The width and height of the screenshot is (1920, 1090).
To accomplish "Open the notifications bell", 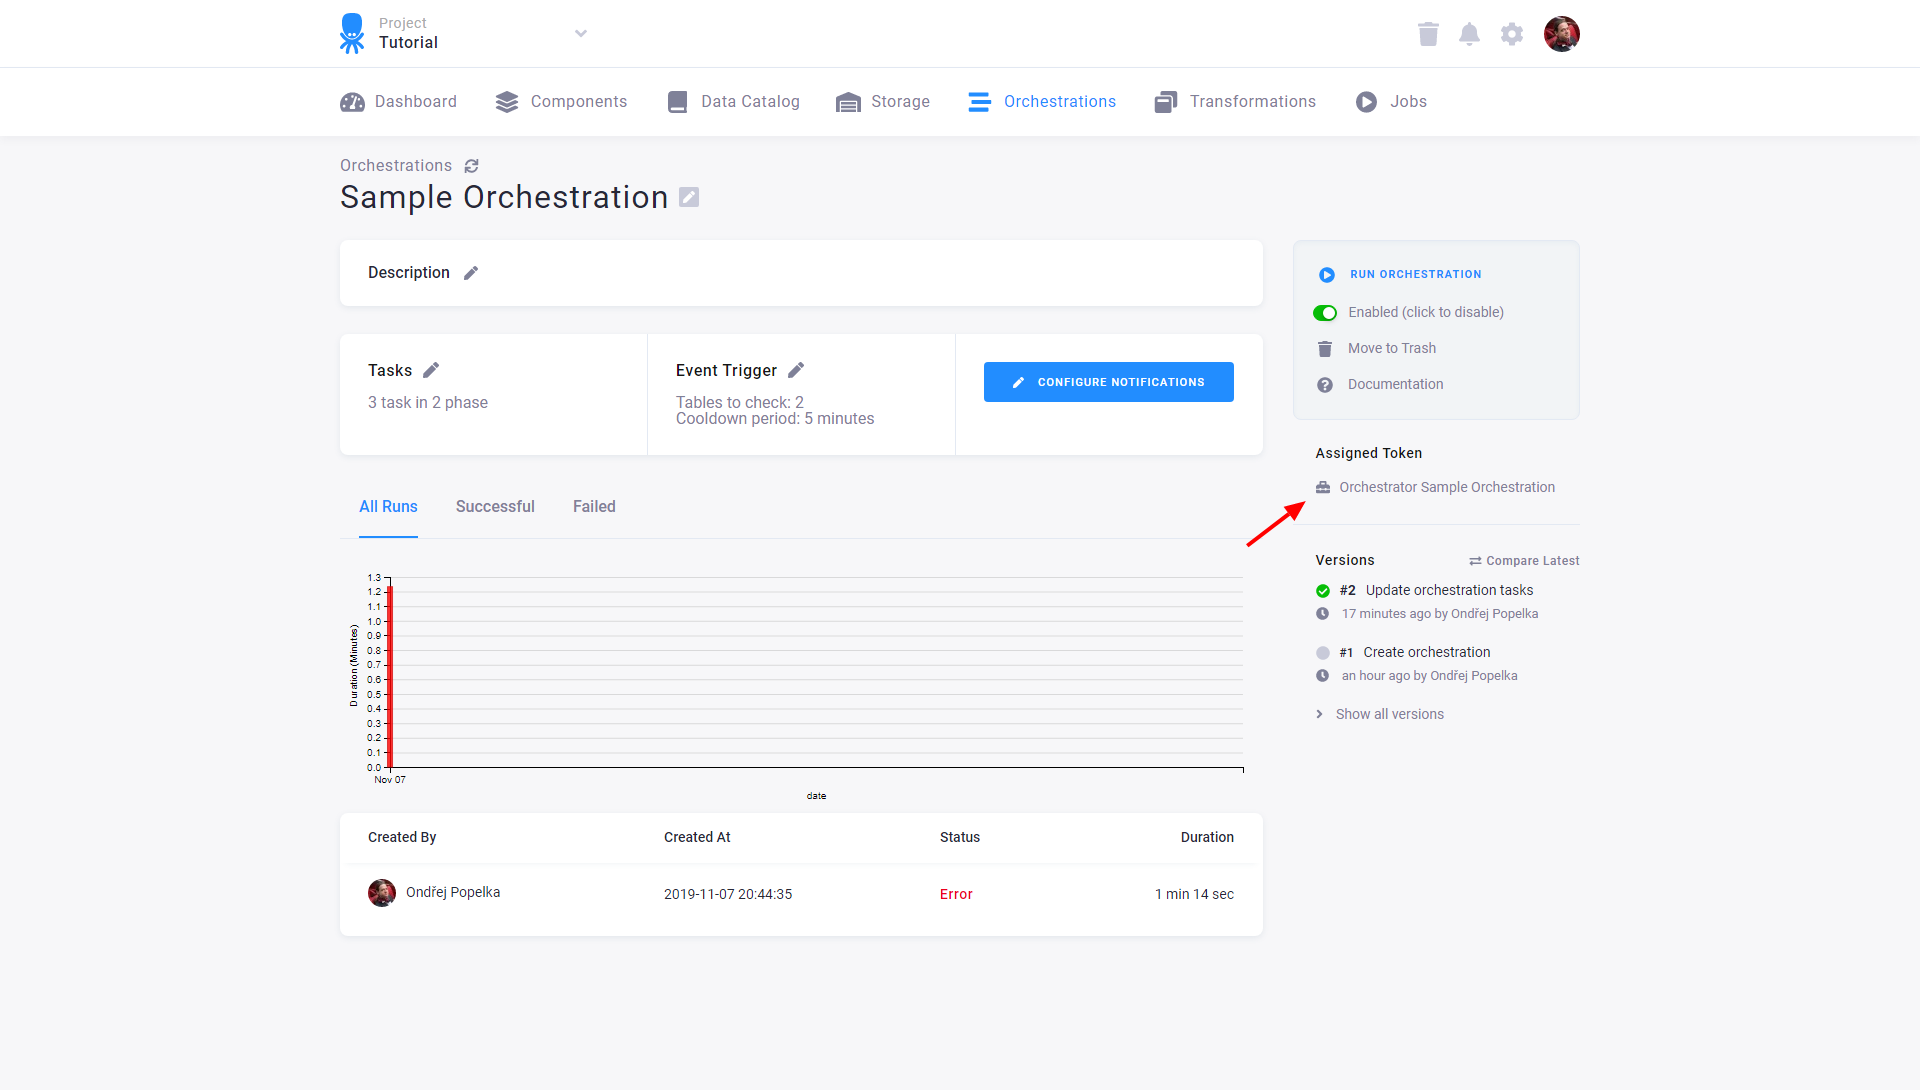I will click(1470, 33).
